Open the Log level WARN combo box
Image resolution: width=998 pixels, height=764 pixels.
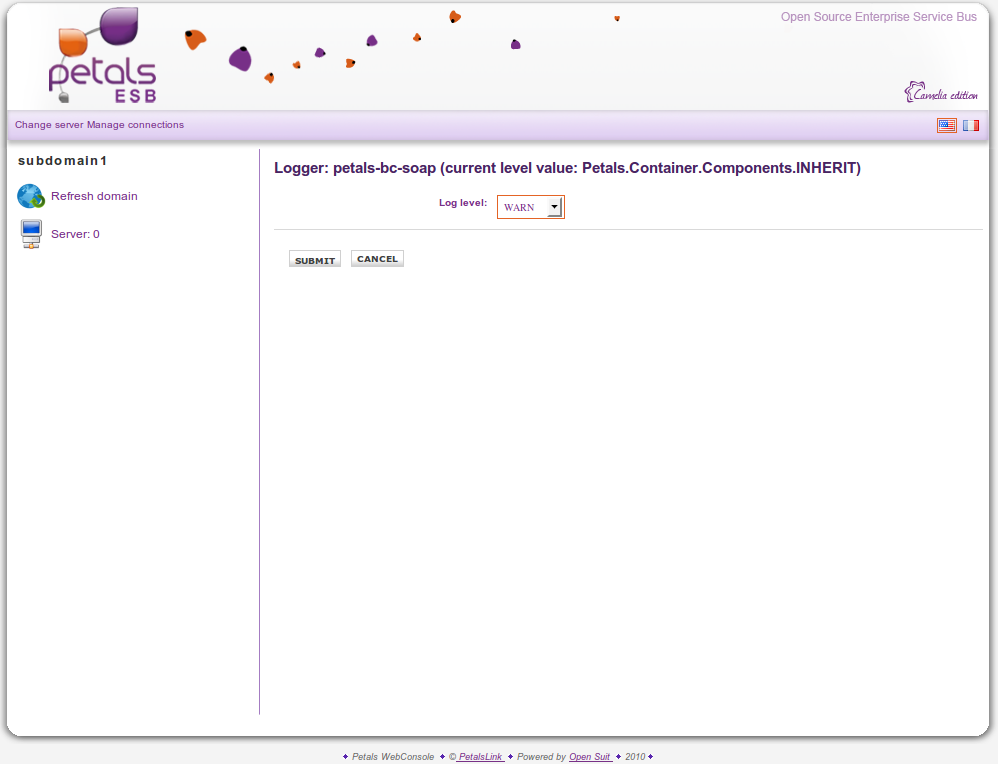click(x=523, y=207)
